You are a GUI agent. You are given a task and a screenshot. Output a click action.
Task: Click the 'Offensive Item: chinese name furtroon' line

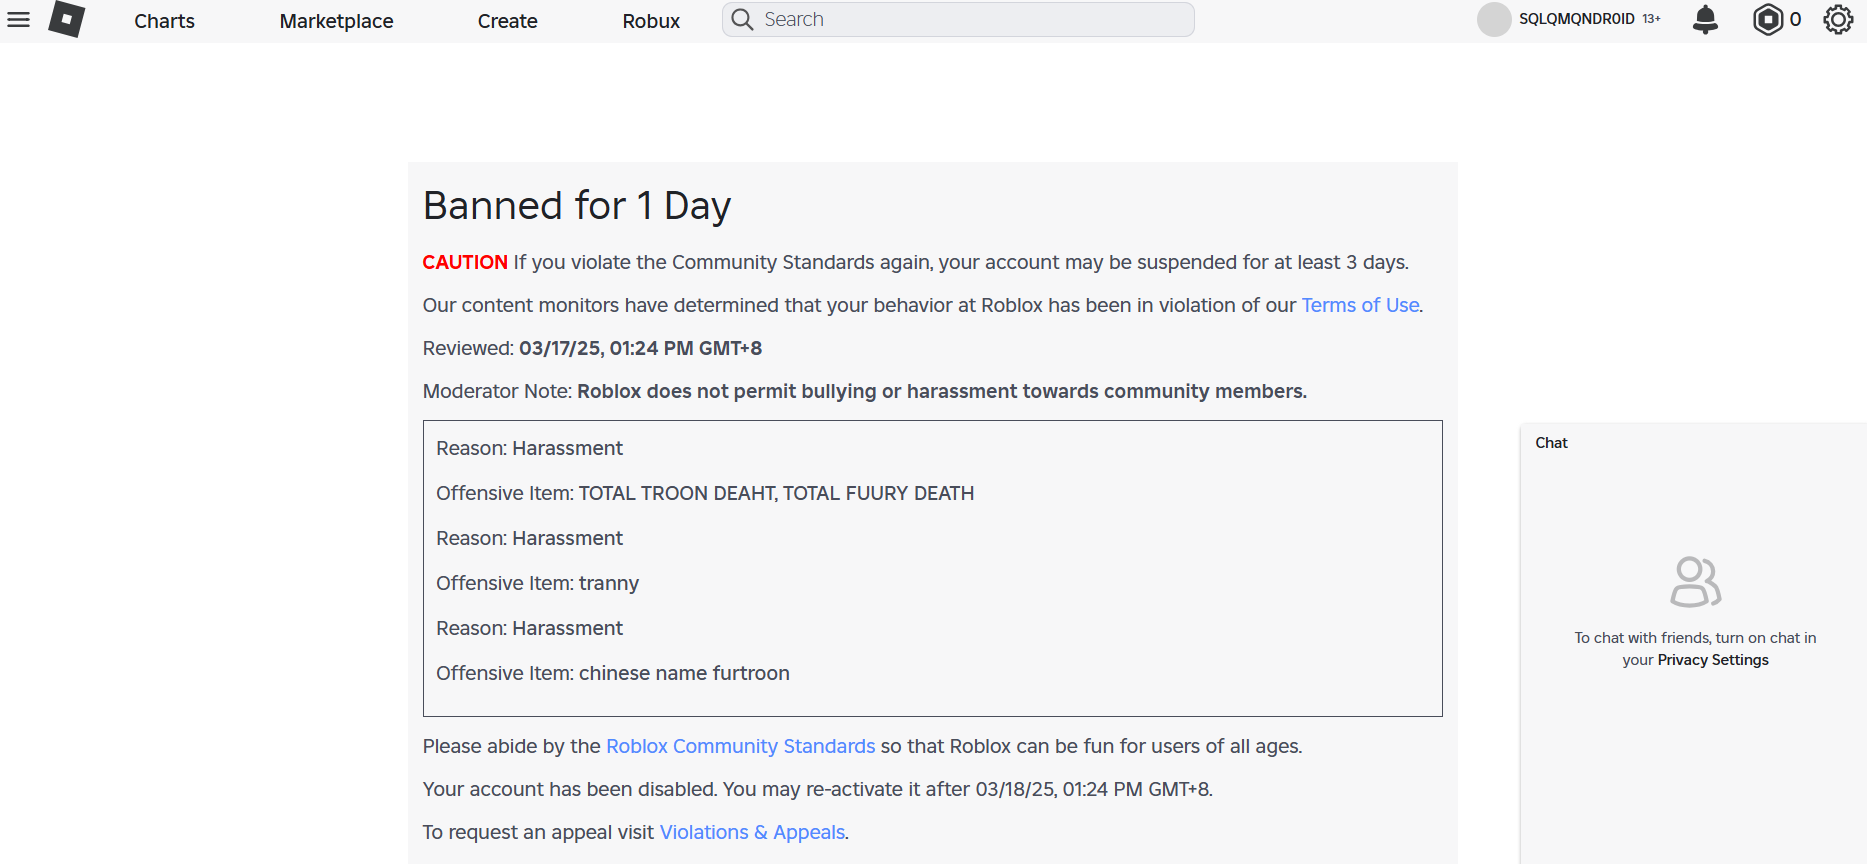(x=613, y=673)
